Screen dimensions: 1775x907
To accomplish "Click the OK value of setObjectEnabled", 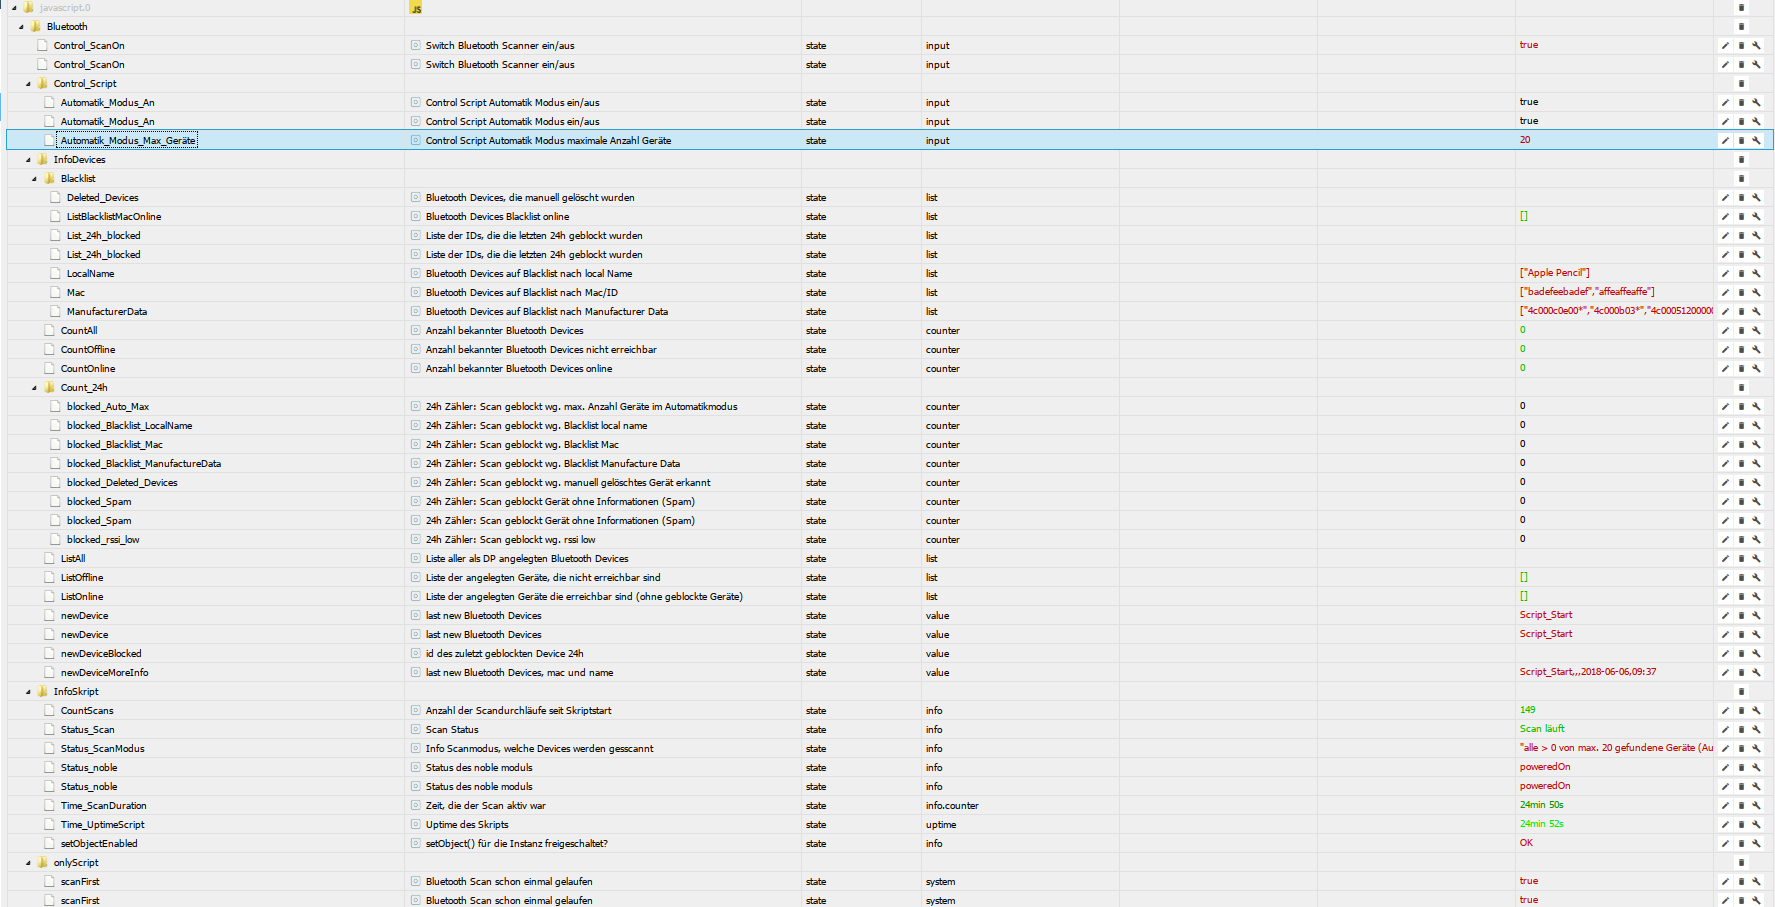I will (x=1526, y=843).
